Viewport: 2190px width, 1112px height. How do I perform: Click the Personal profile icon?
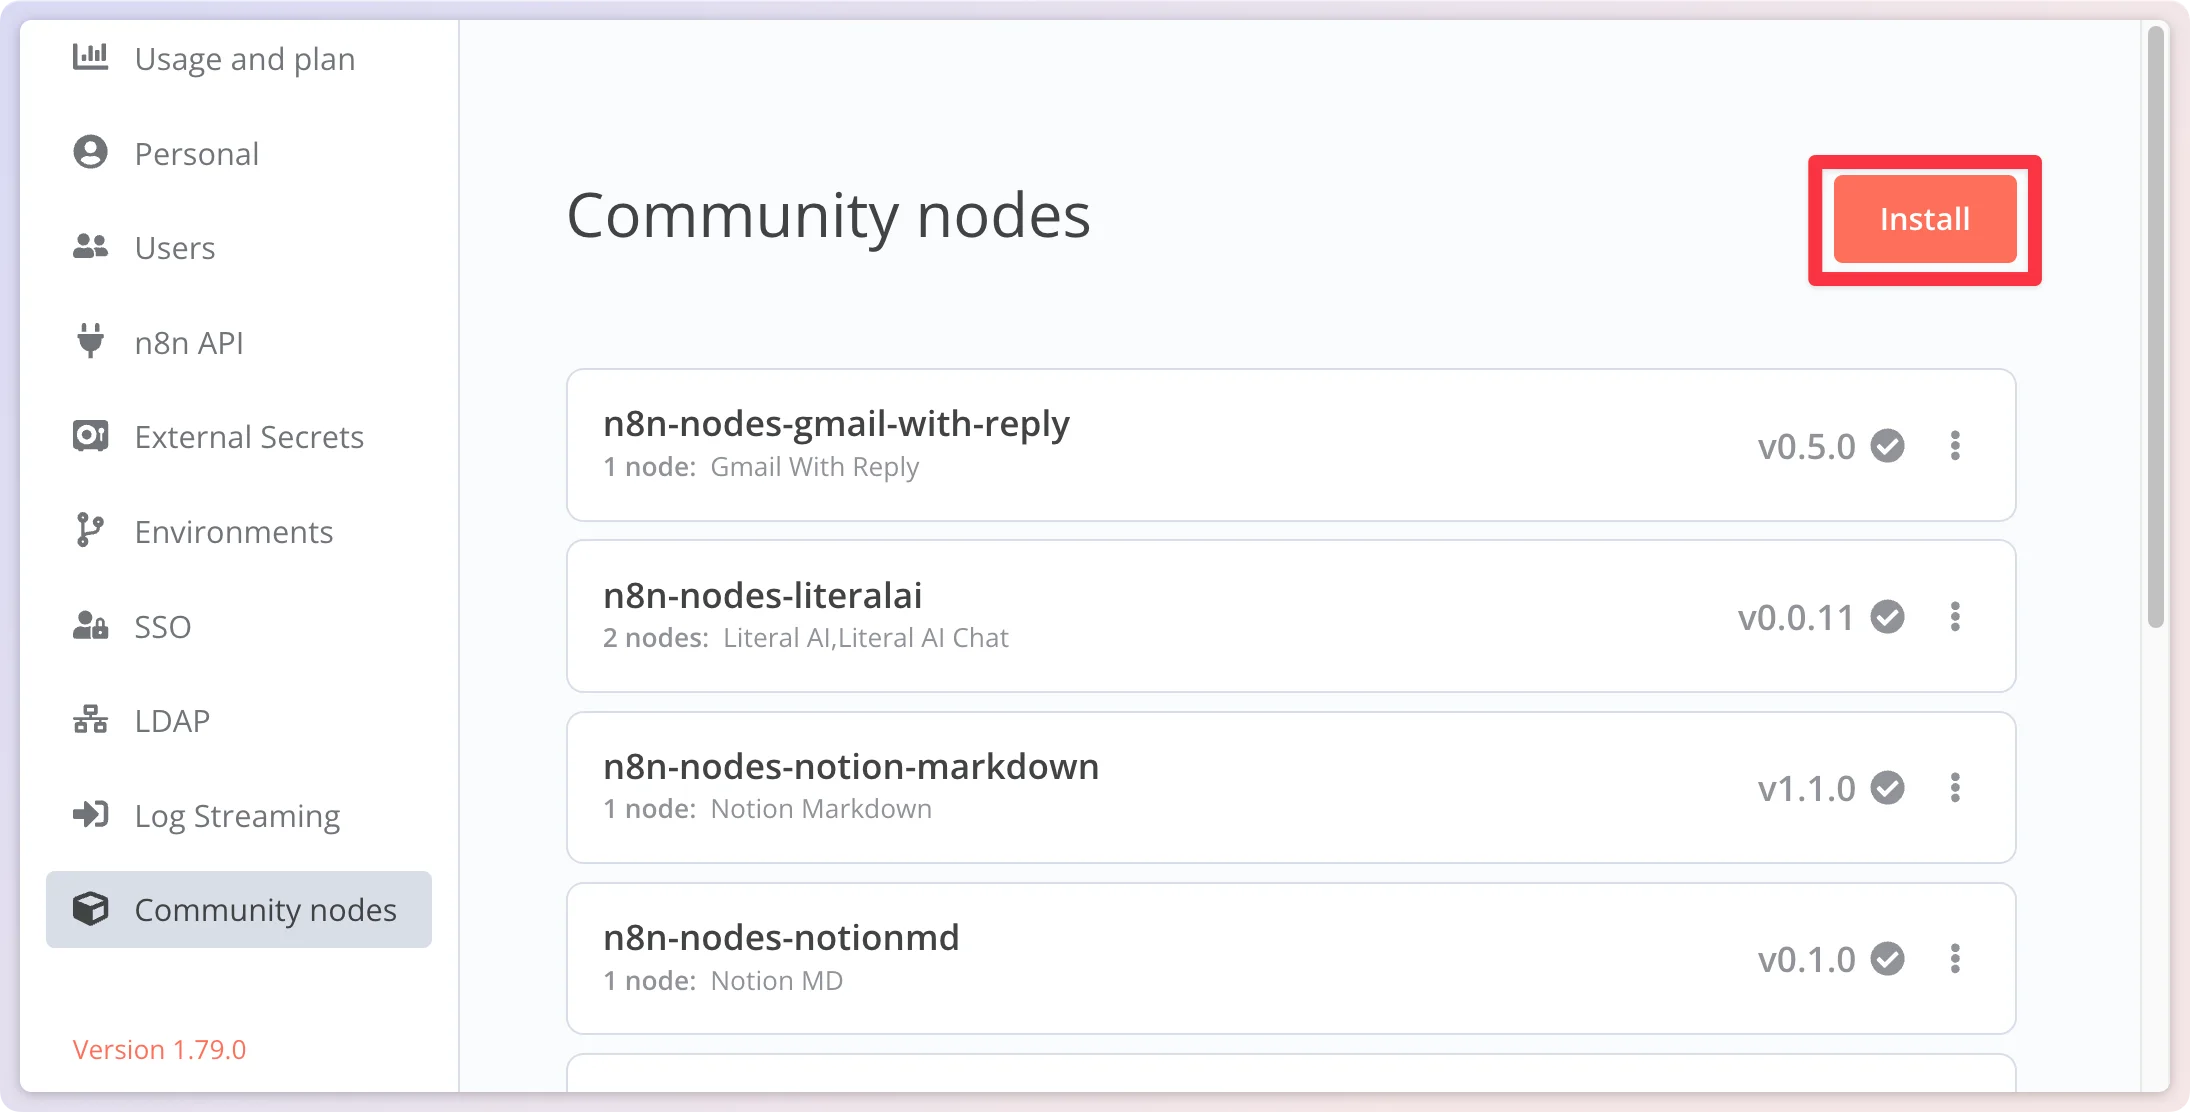tap(91, 152)
